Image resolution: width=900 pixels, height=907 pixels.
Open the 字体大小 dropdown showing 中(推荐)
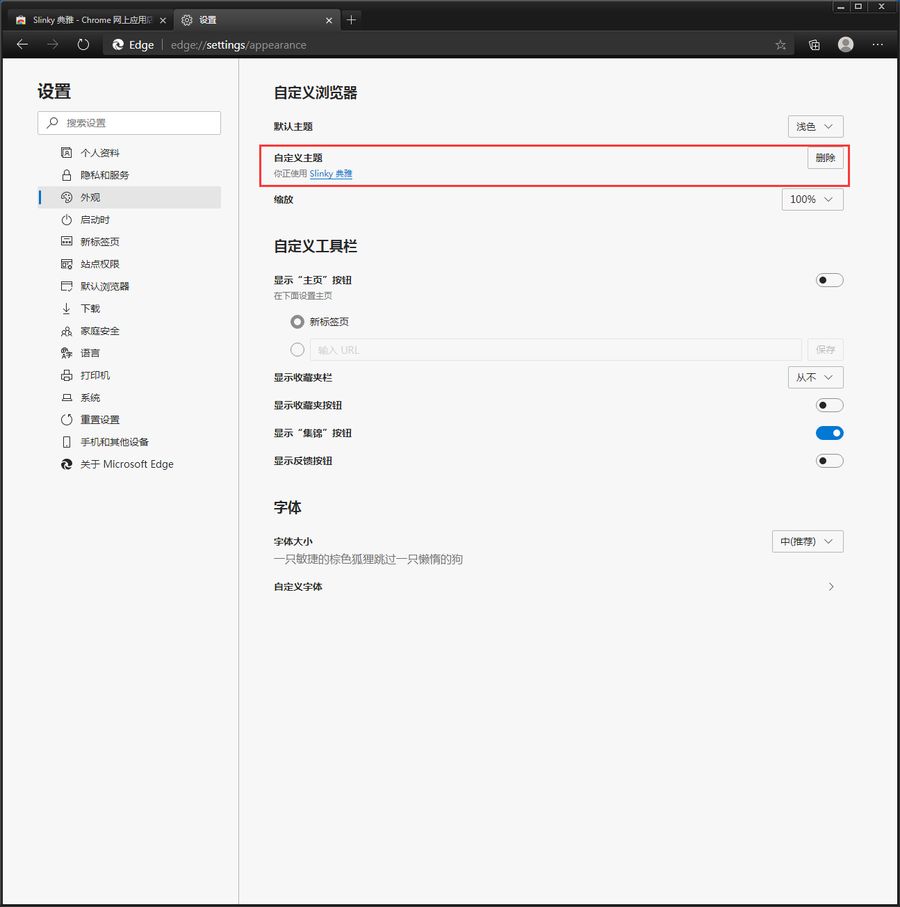807,542
